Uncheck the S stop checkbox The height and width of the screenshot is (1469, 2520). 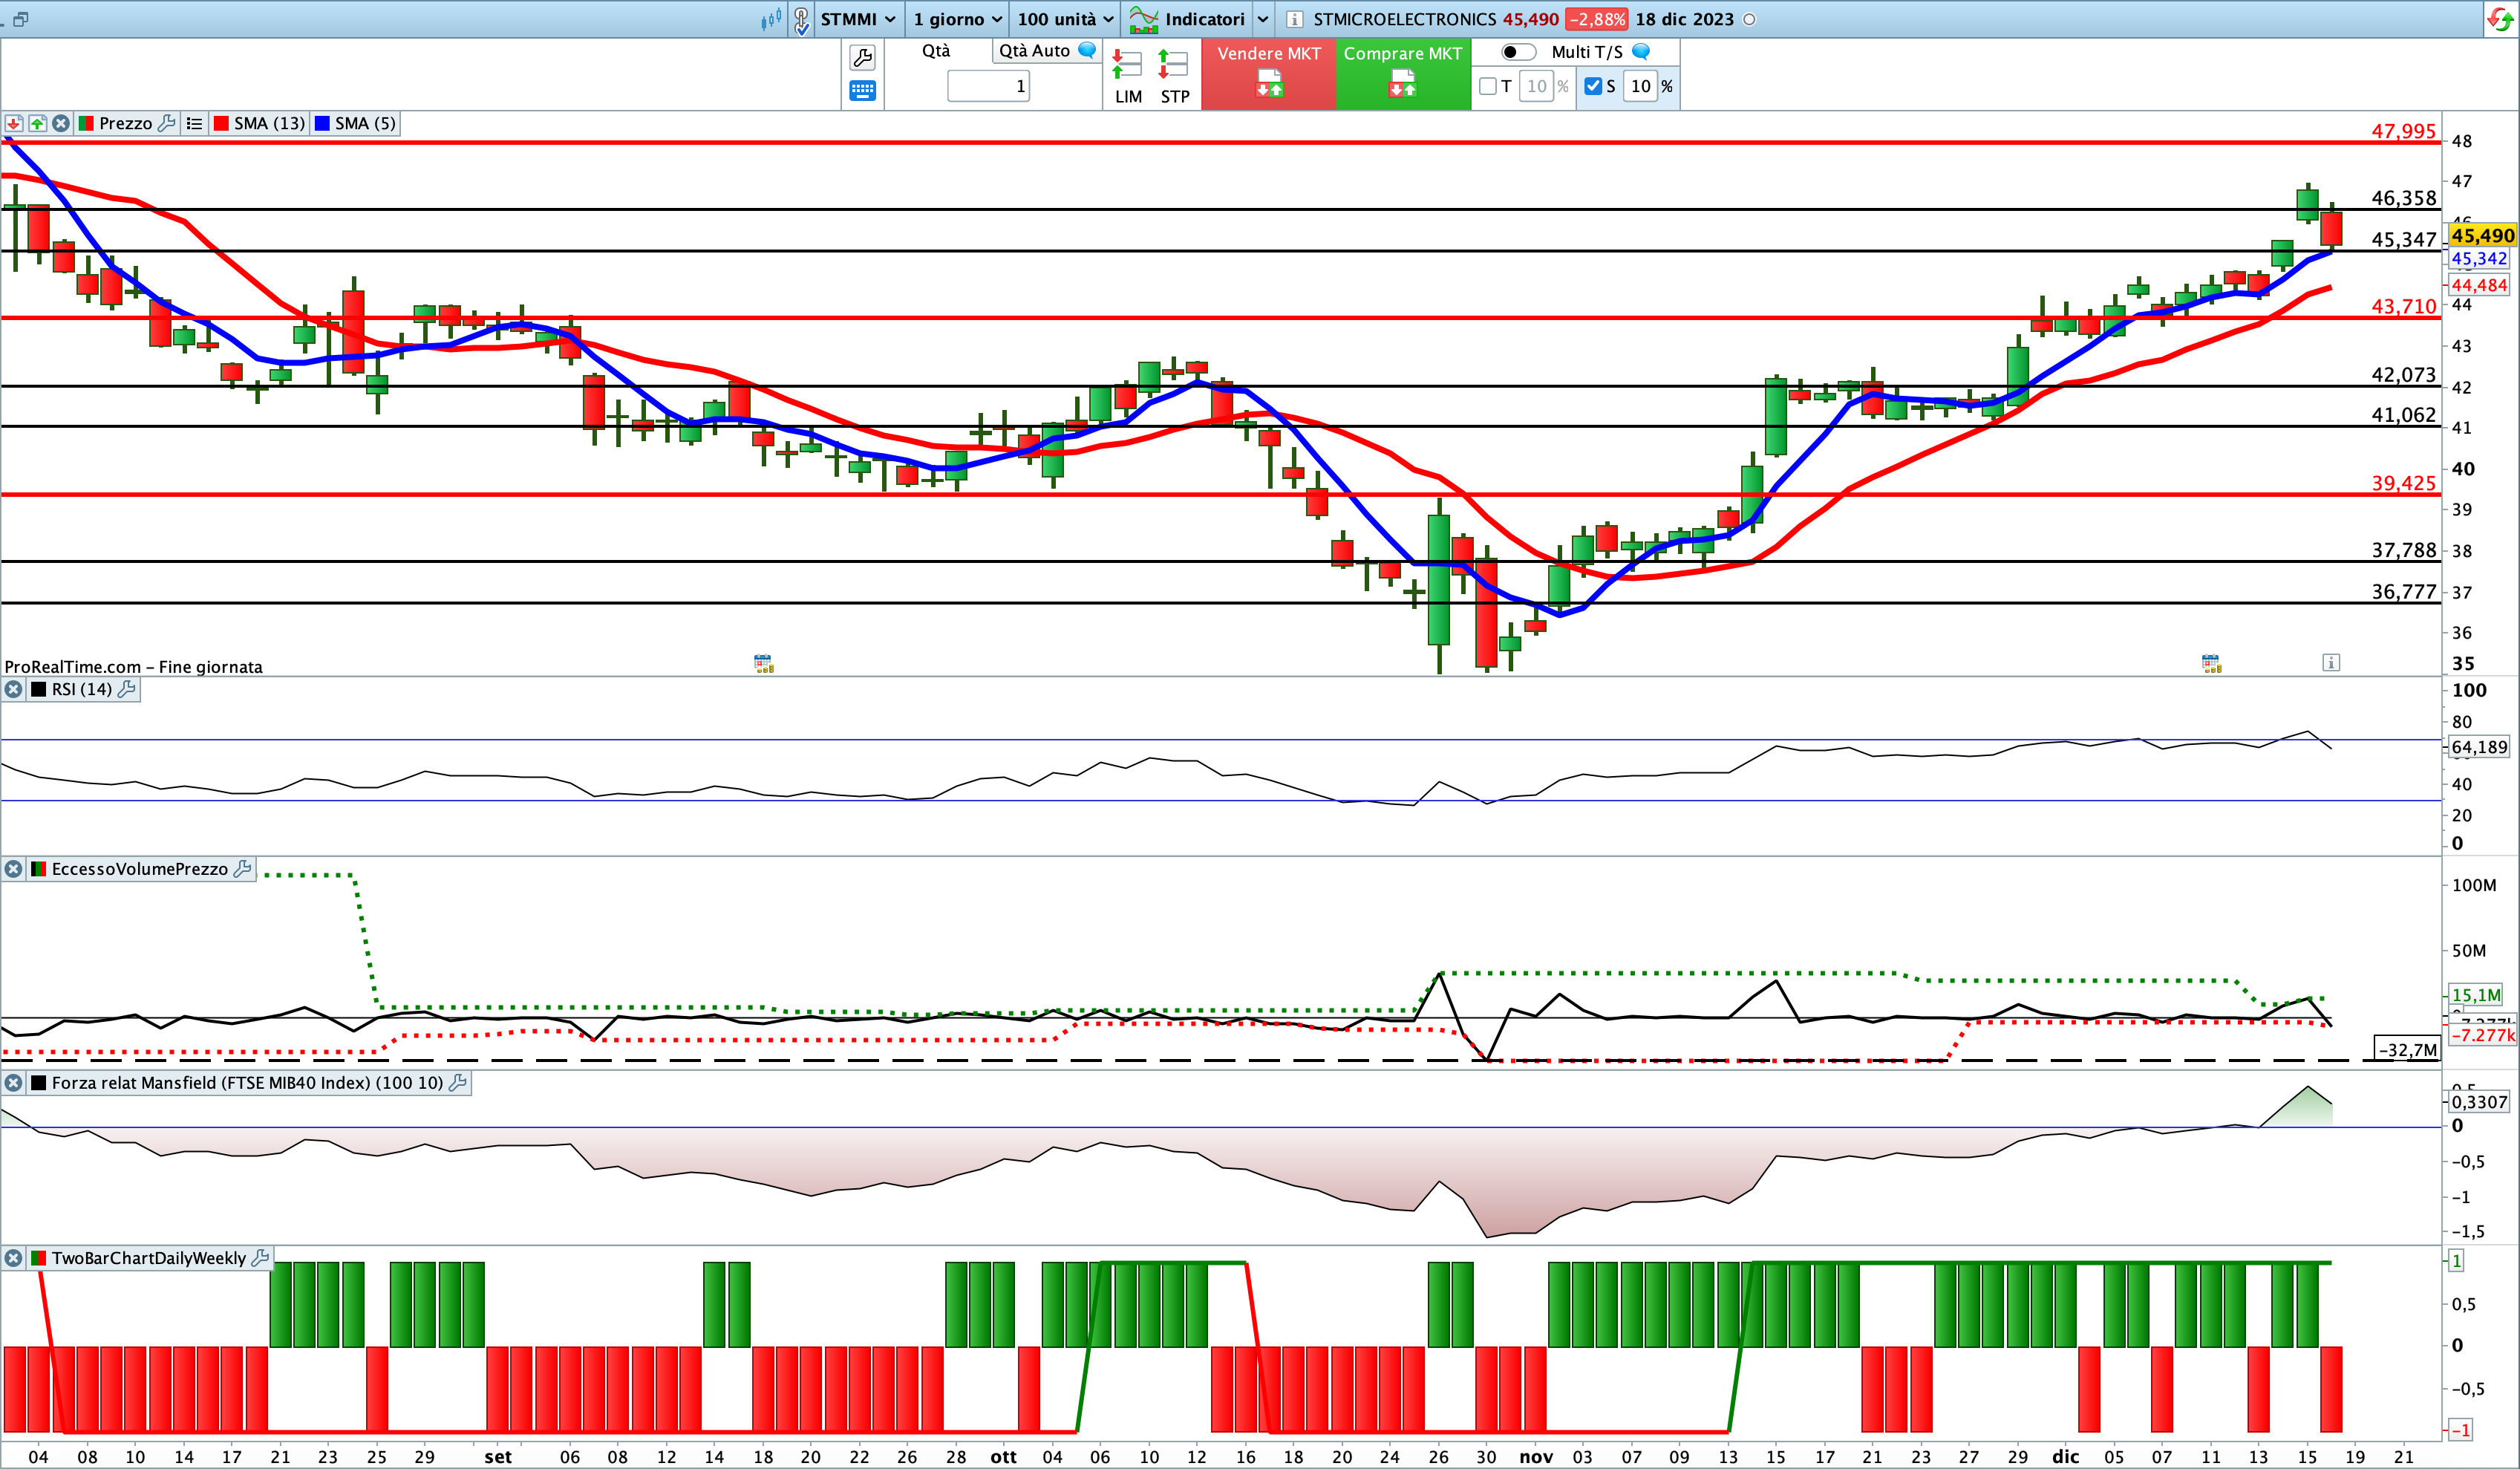(x=1593, y=86)
